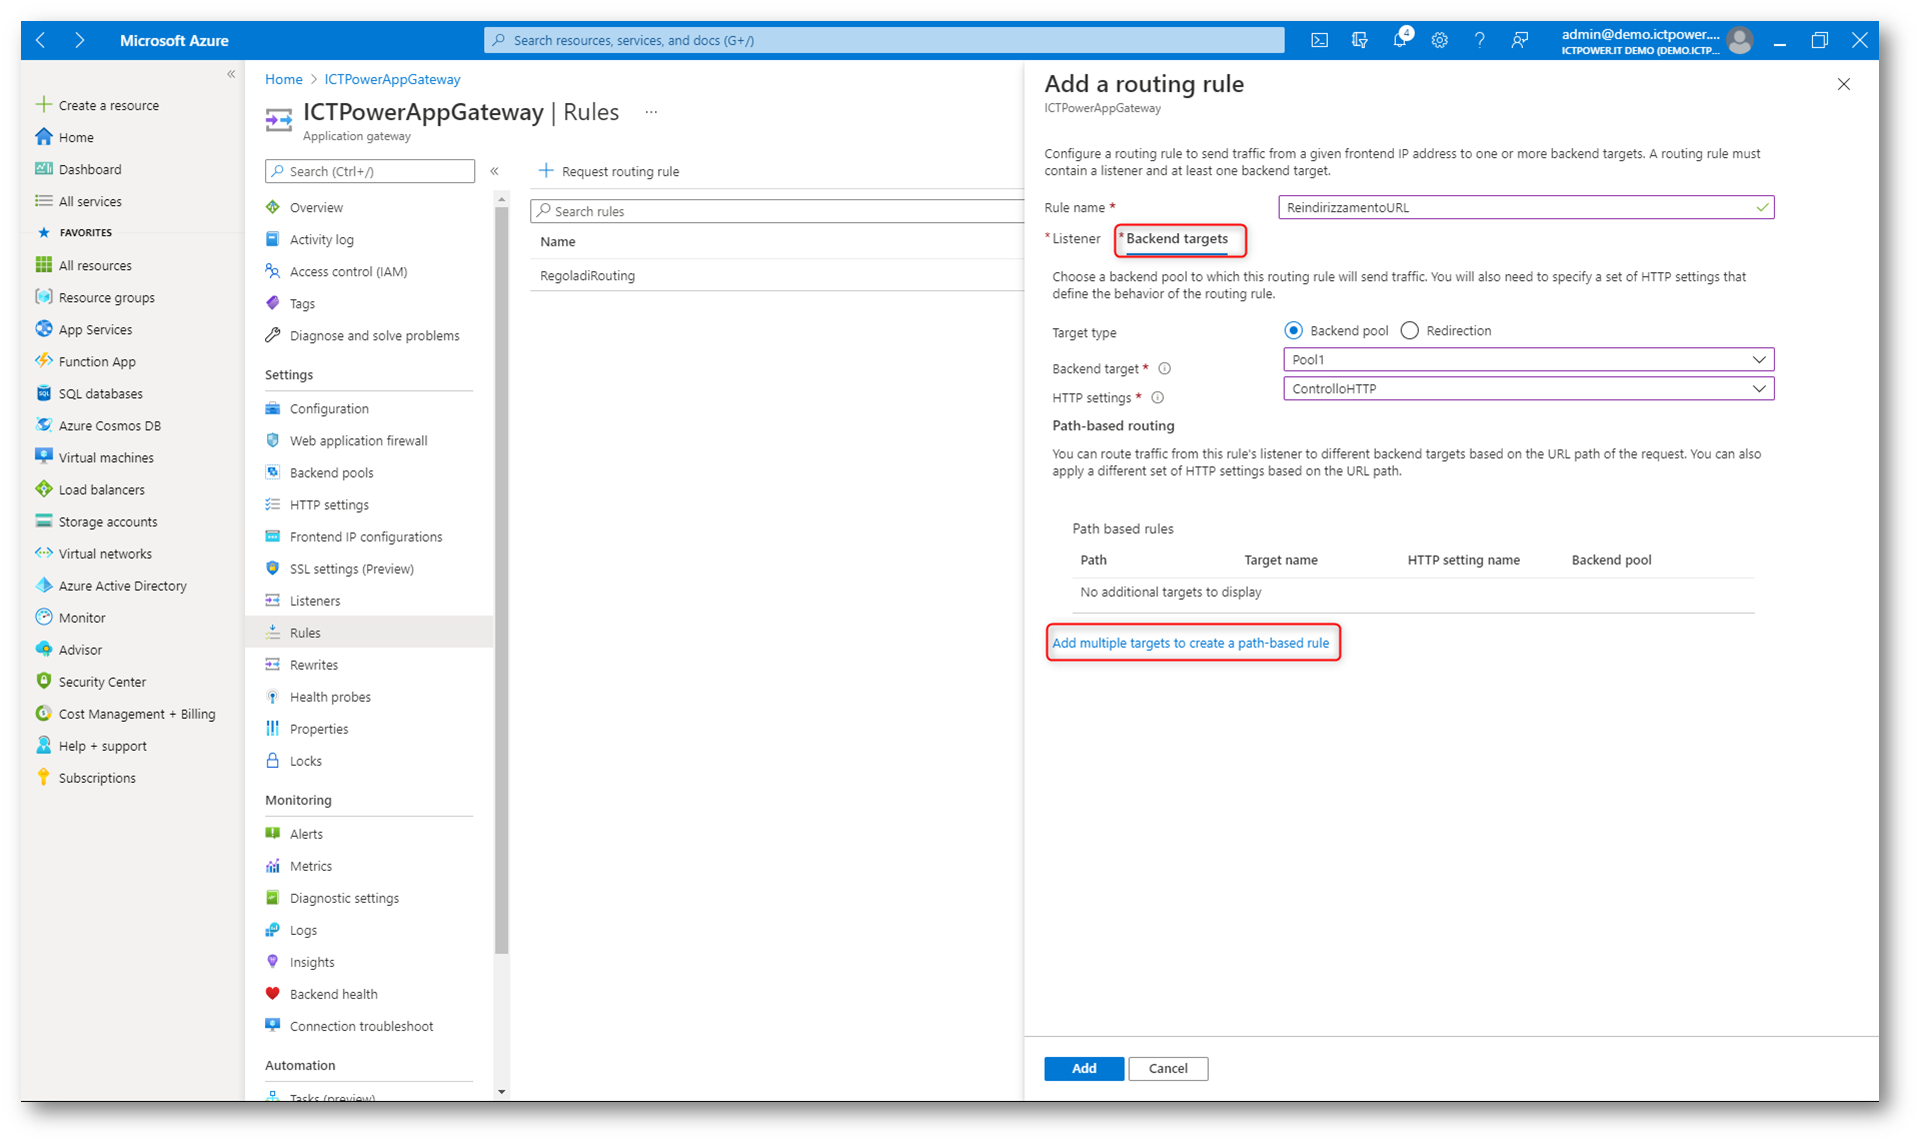Click ICTPowerAppGateway breadcrumb link
Image resolution: width=1921 pixels, height=1144 pixels.
pos(392,79)
